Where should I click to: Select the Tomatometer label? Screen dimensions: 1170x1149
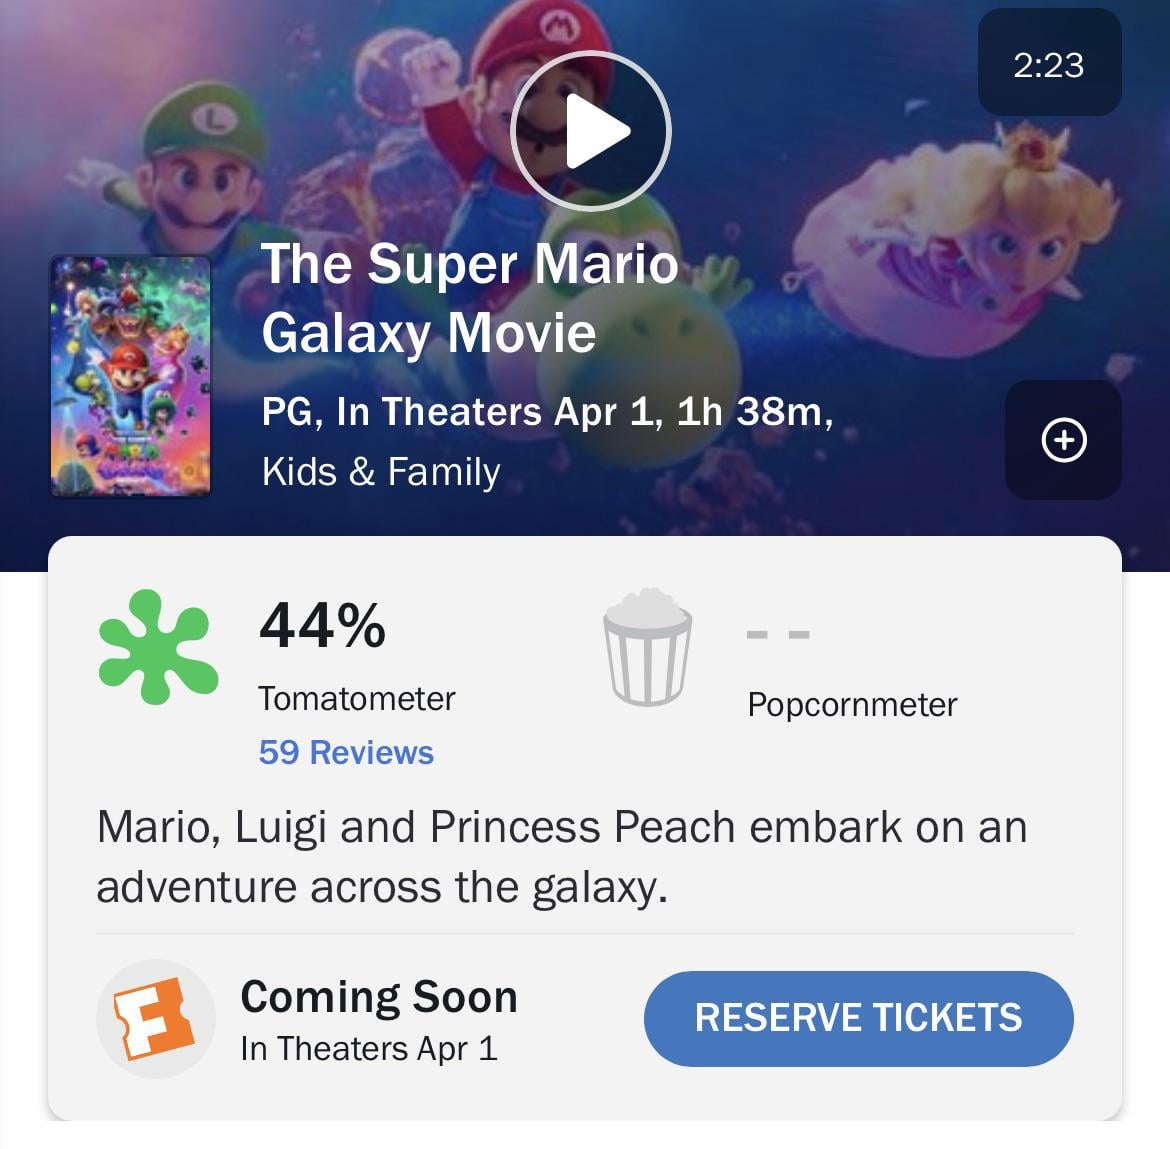tap(356, 698)
